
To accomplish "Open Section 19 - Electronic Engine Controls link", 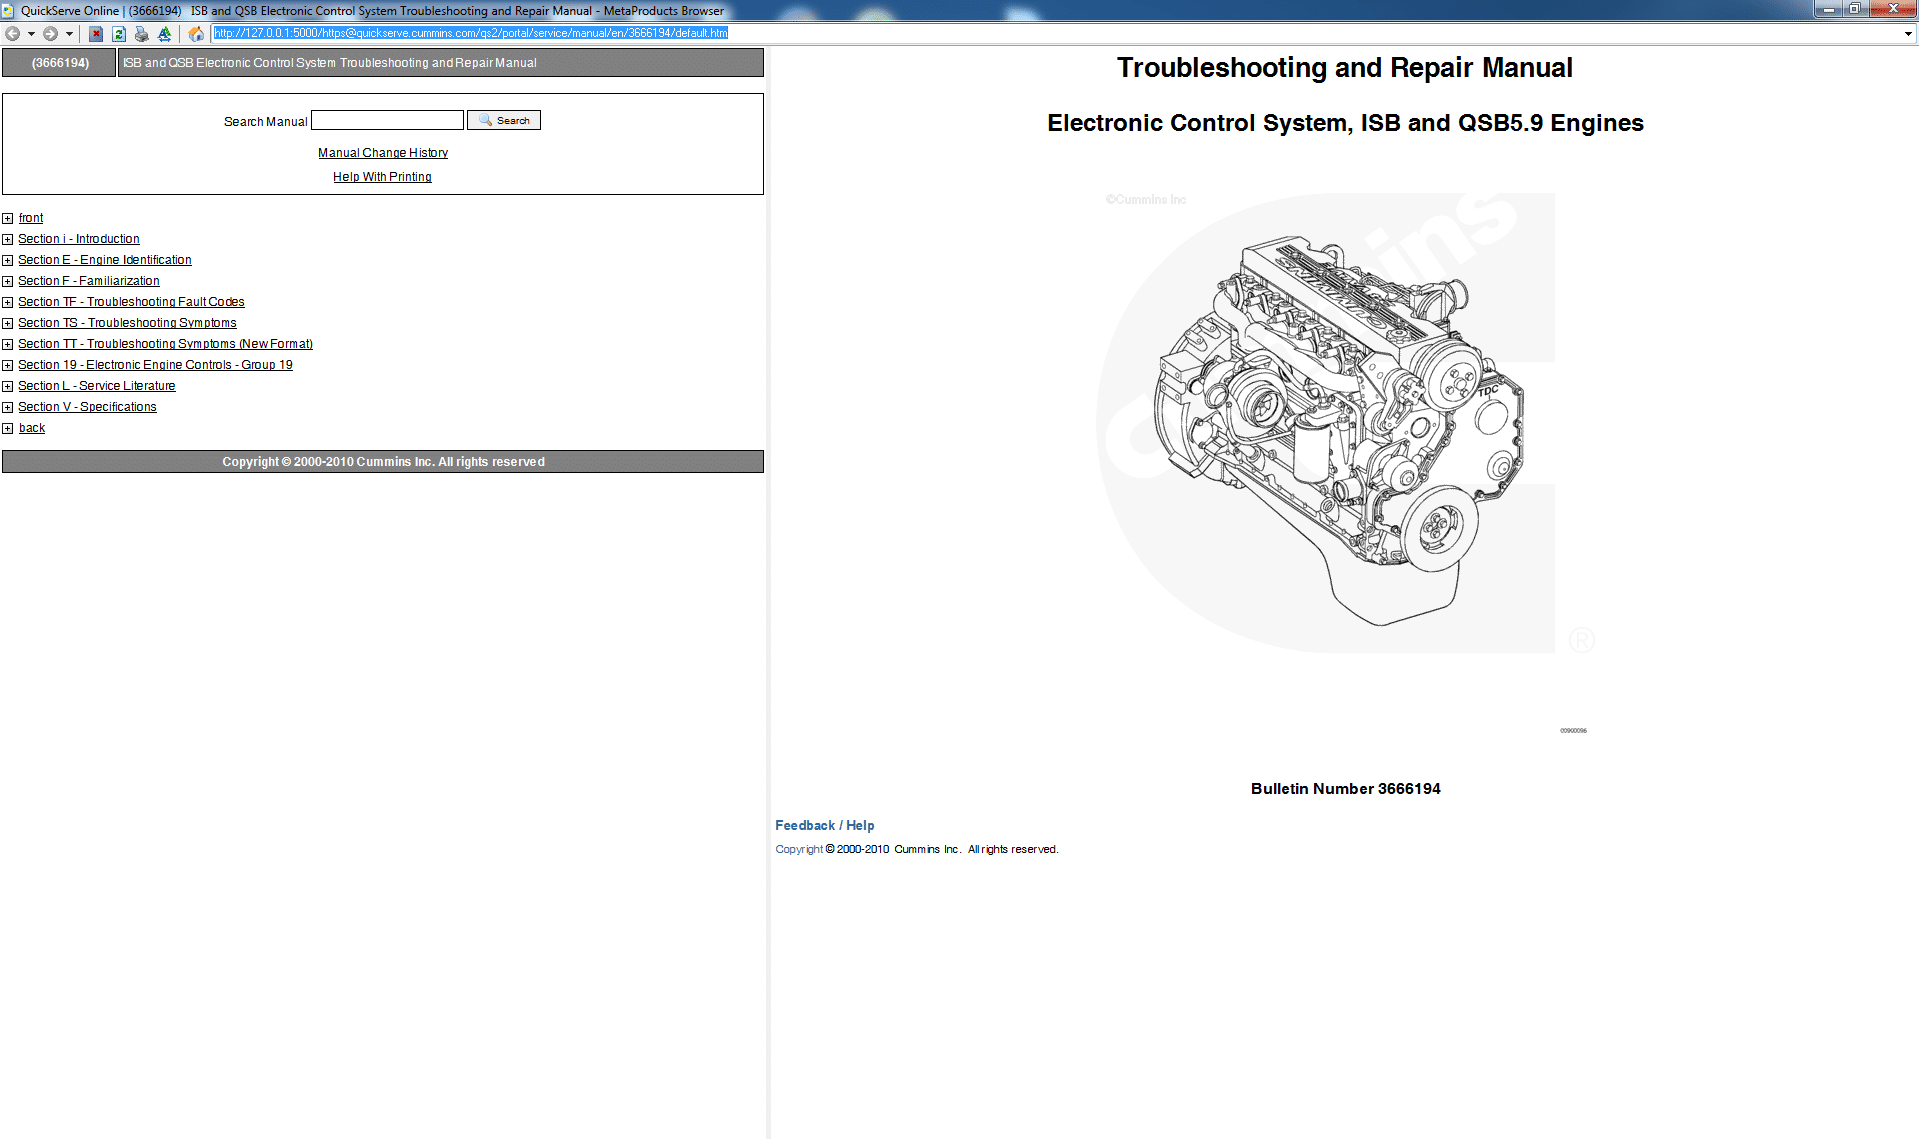I will 155,365.
